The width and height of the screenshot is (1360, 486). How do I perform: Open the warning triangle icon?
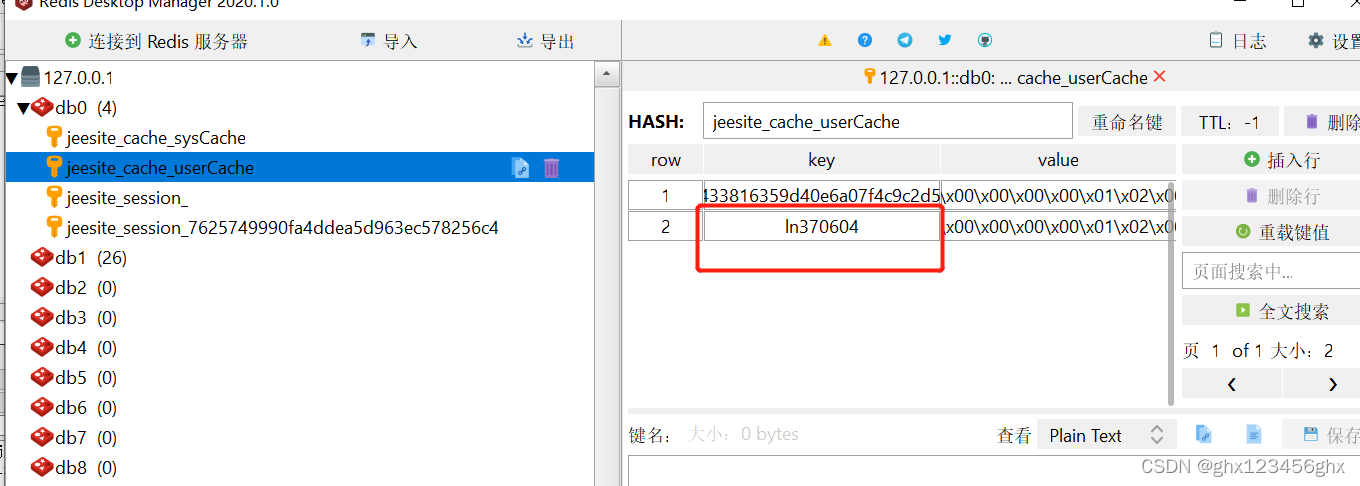(825, 41)
